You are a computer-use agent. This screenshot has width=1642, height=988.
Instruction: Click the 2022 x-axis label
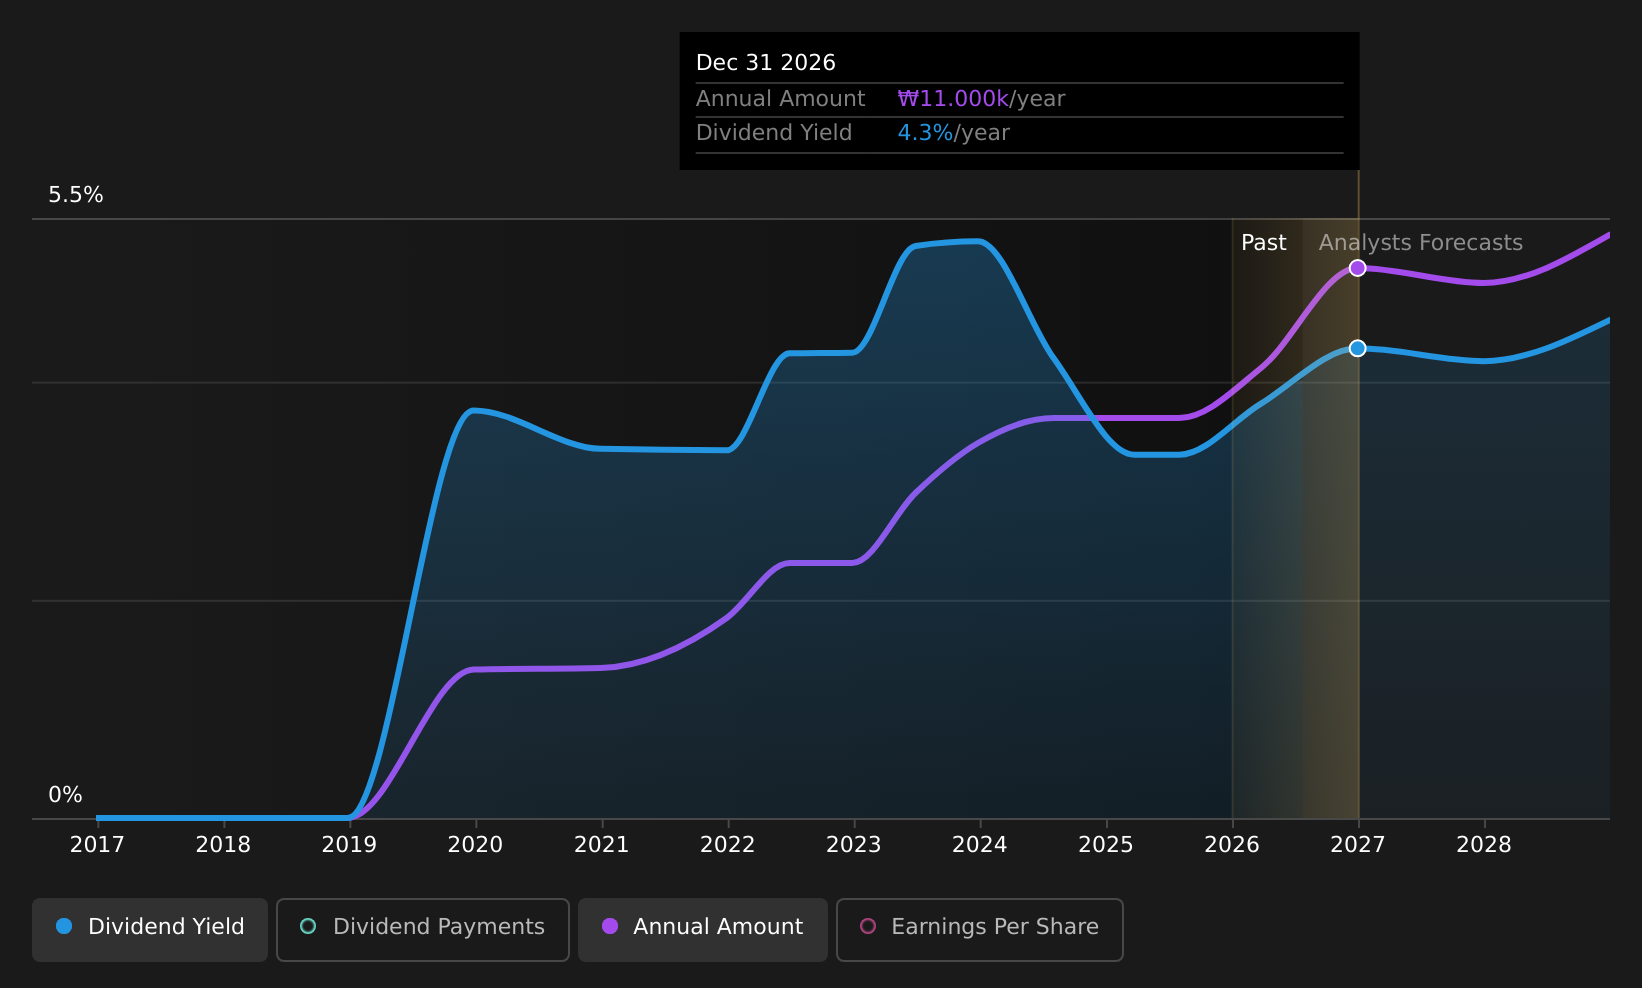tap(727, 845)
